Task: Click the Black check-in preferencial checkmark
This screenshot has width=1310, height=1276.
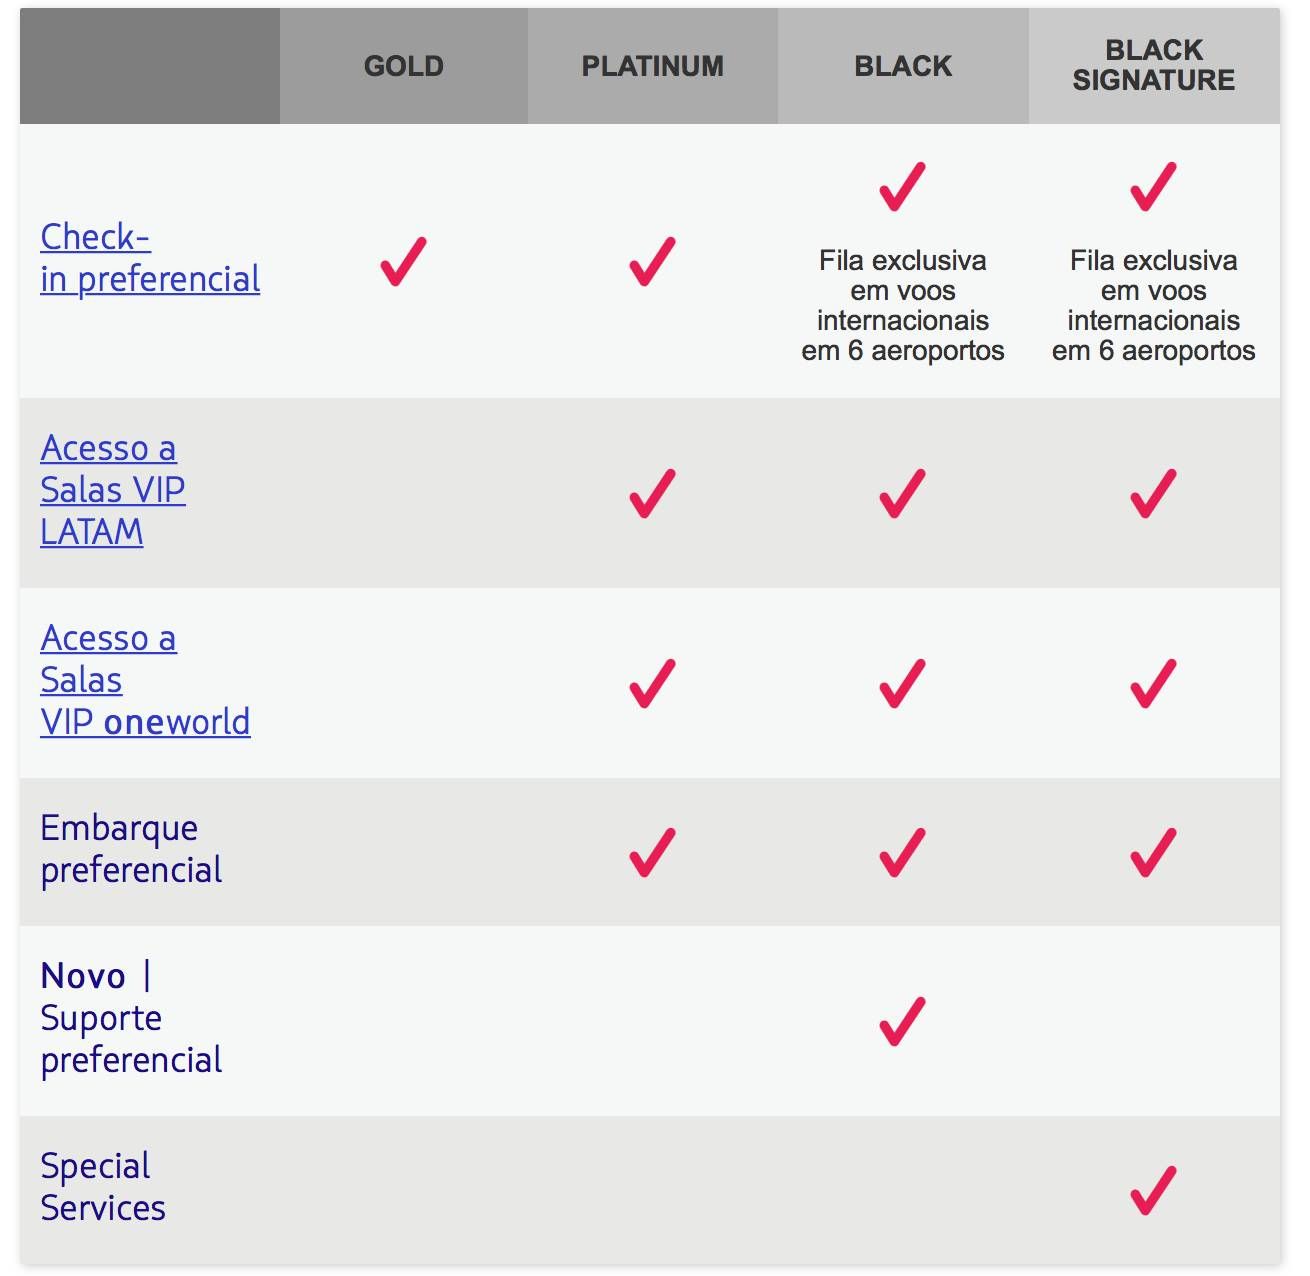Action: 903,187
